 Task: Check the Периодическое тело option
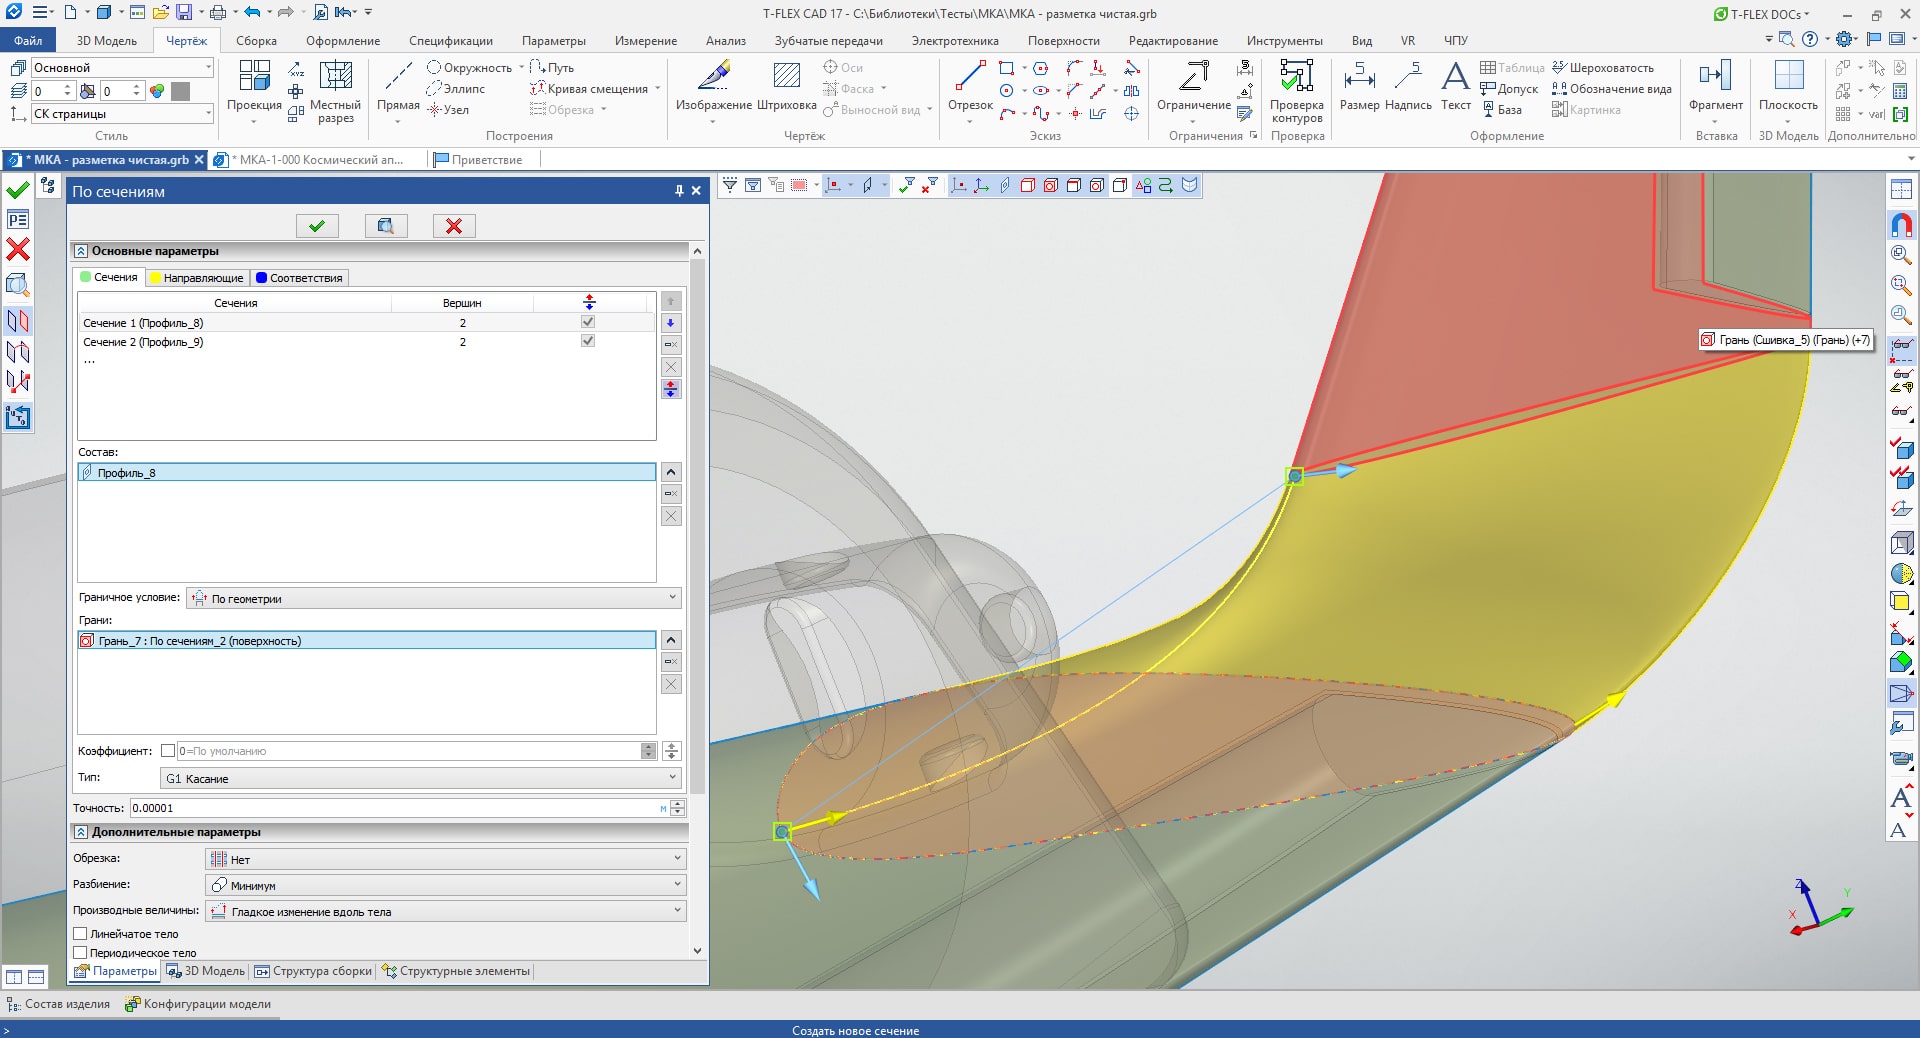[x=80, y=953]
